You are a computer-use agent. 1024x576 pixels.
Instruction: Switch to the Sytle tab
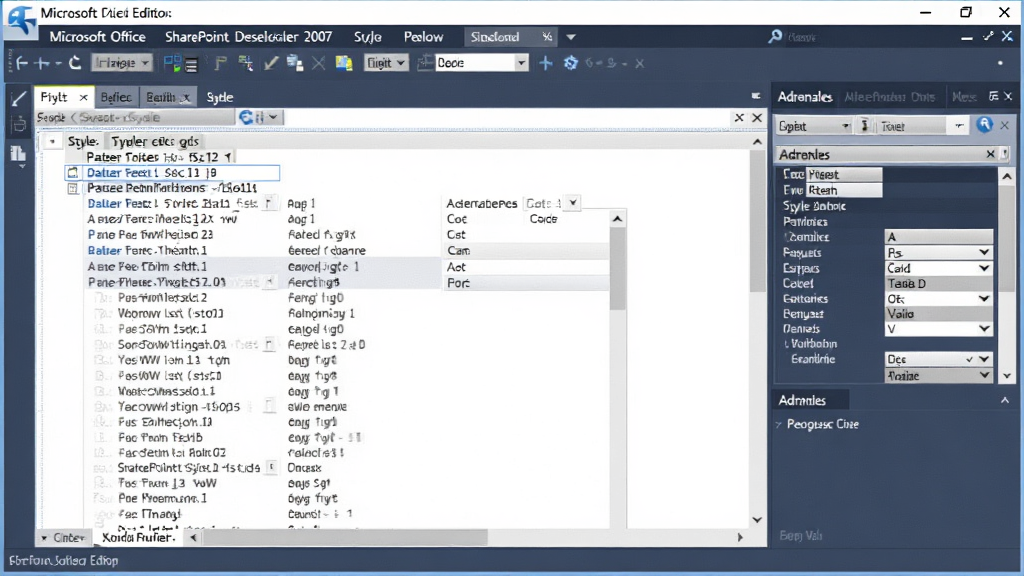[x=219, y=97]
